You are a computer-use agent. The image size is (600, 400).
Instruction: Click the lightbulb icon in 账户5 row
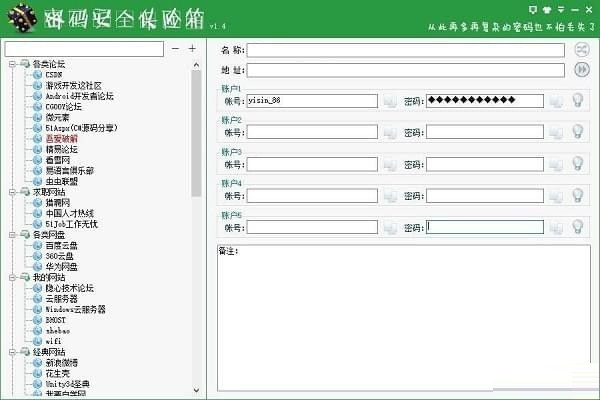pyautogui.click(x=577, y=227)
